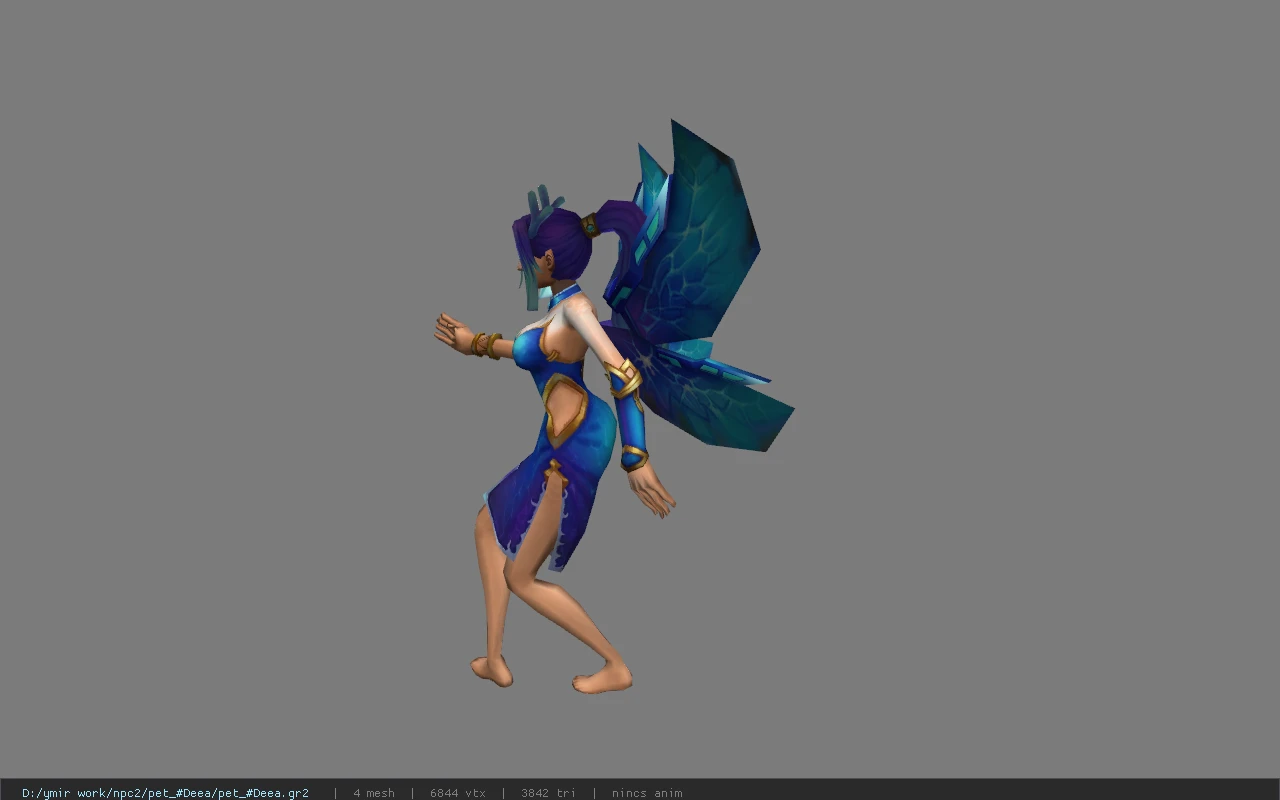Click the '4 mesh' status bar entry
Image resolution: width=1280 pixels, height=800 pixels.
[x=373, y=793]
